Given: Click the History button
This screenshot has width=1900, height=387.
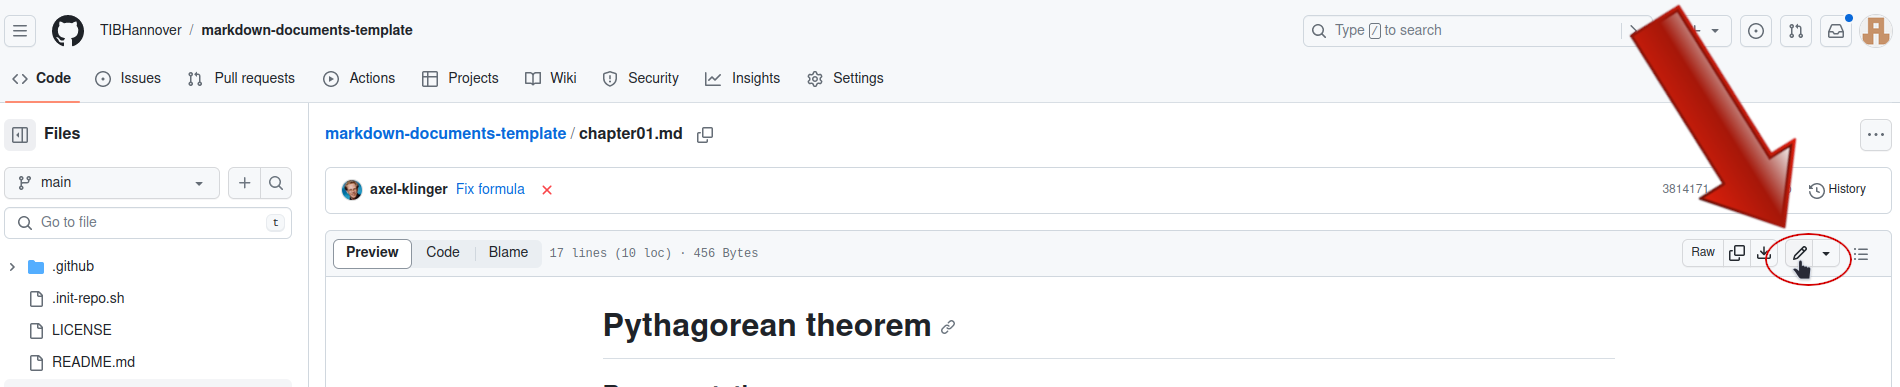Looking at the screenshot, I should pyautogui.click(x=1837, y=189).
